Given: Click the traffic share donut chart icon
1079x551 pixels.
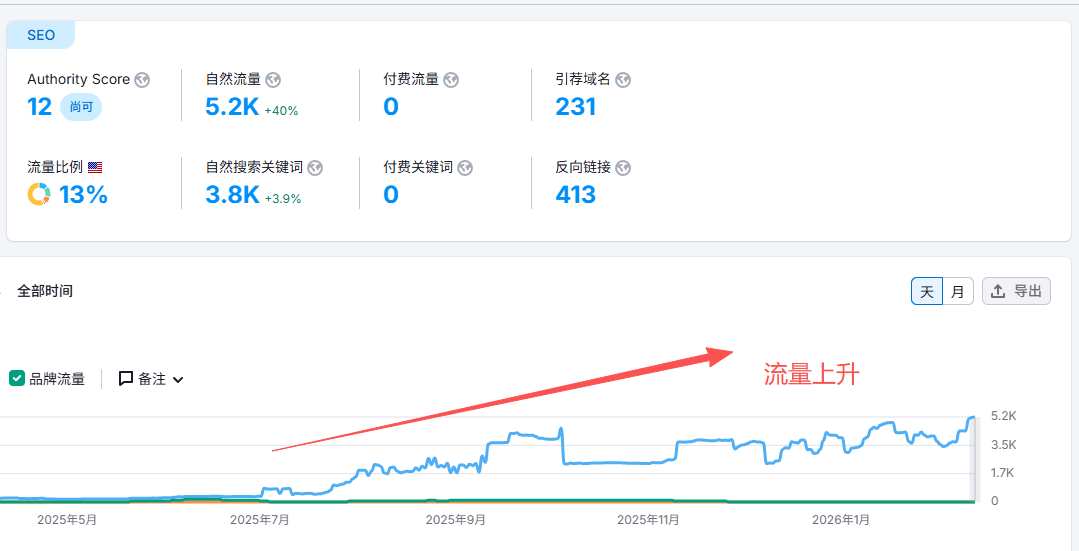Looking at the screenshot, I should coord(39,195).
